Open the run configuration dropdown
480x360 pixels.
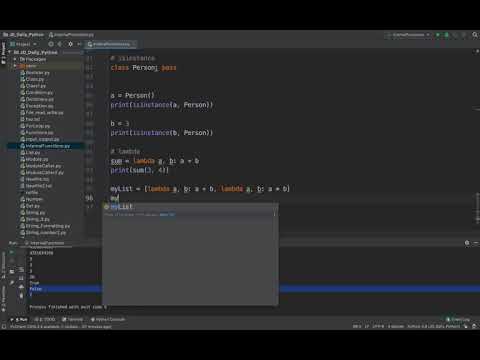point(408,35)
